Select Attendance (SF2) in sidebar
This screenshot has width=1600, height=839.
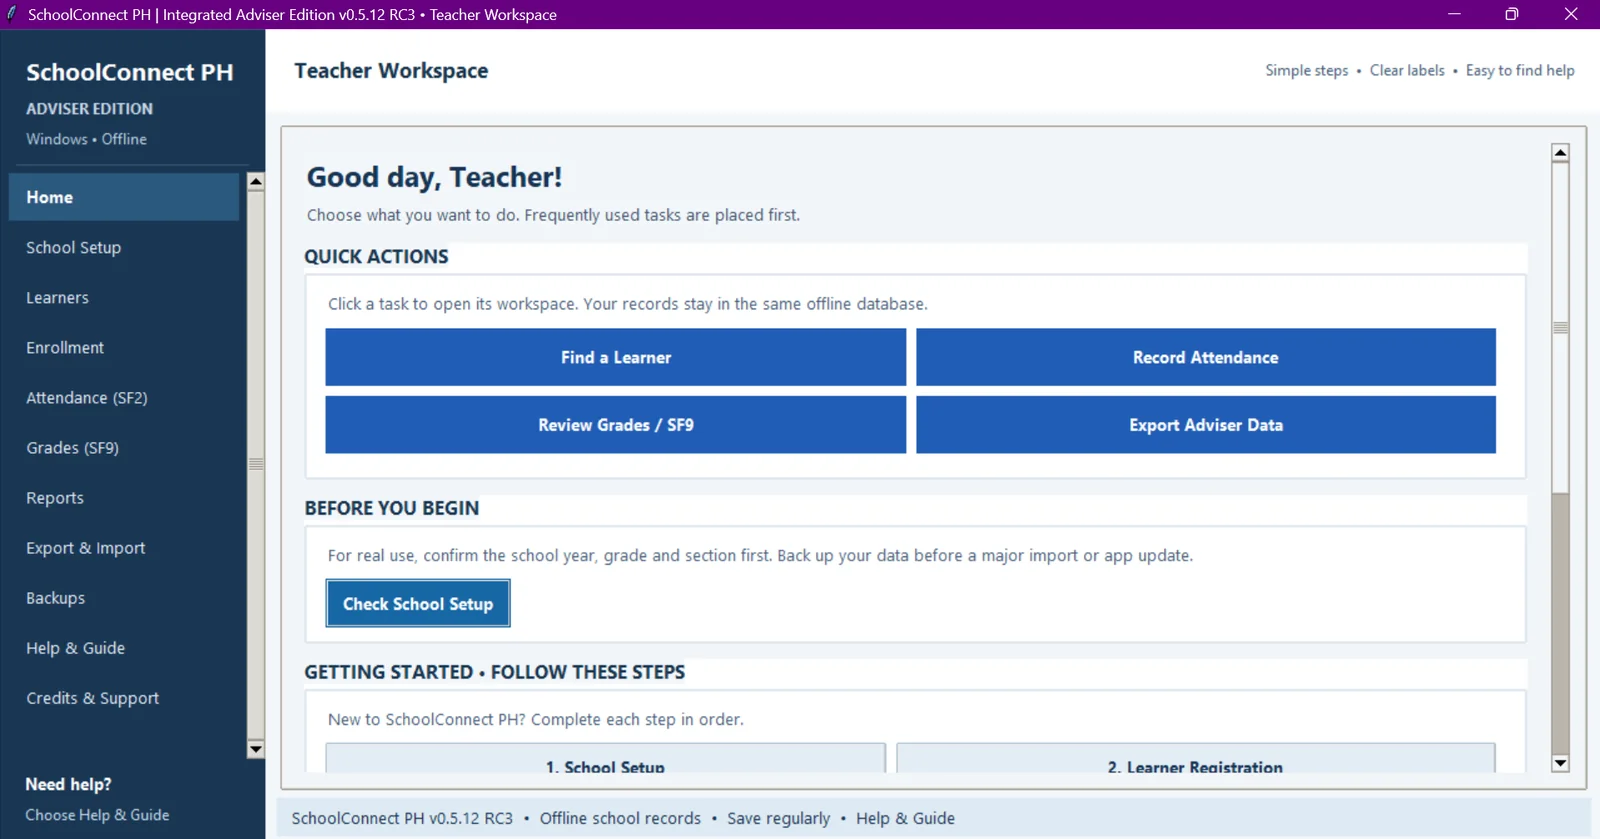pos(124,397)
